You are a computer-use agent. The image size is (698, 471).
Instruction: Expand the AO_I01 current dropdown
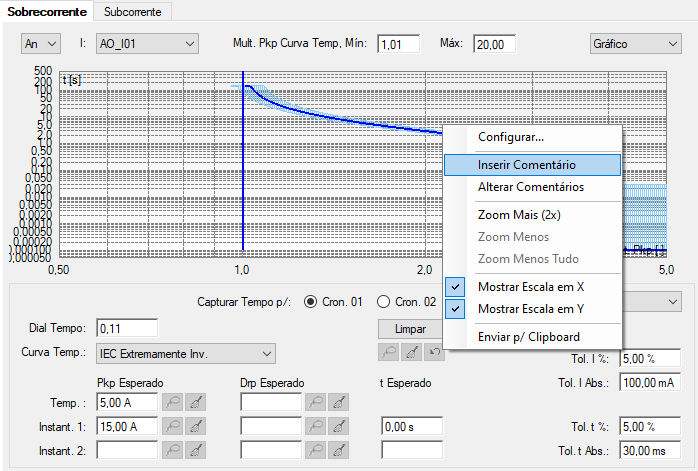tap(147, 44)
